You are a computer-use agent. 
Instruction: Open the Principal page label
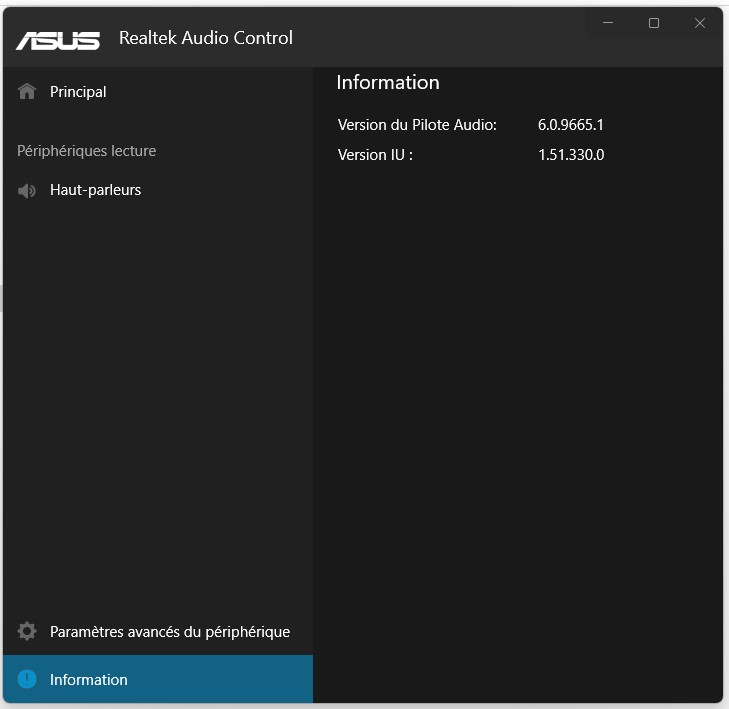[x=78, y=92]
